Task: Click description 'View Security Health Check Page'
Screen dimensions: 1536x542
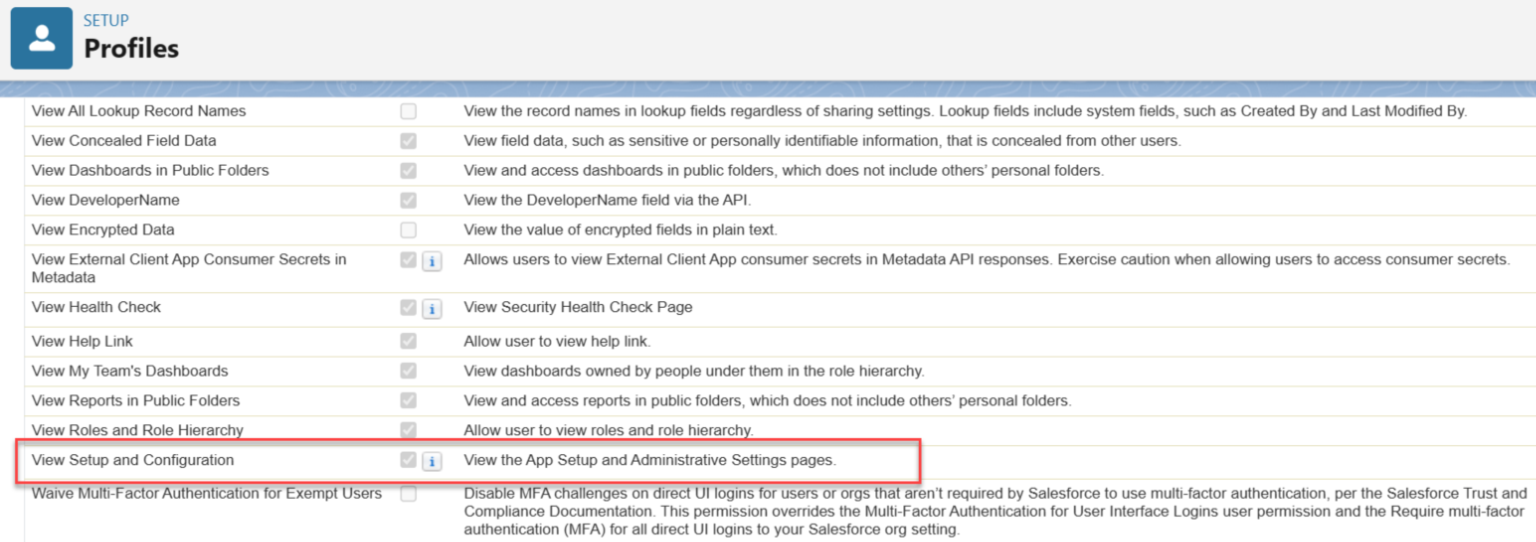Action: [x=578, y=307]
